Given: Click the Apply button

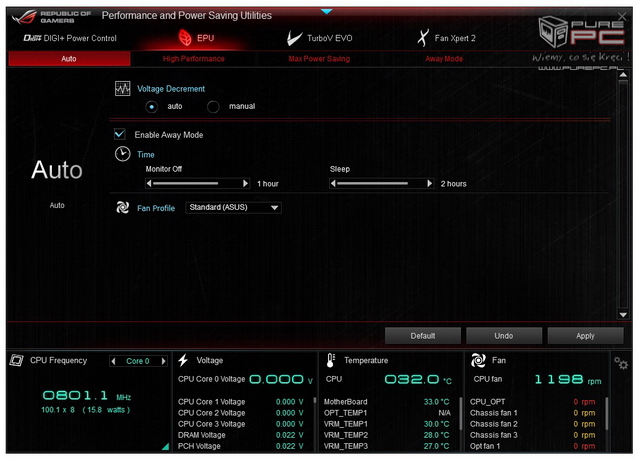Looking at the screenshot, I should pyautogui.click(x=585, y=336).
